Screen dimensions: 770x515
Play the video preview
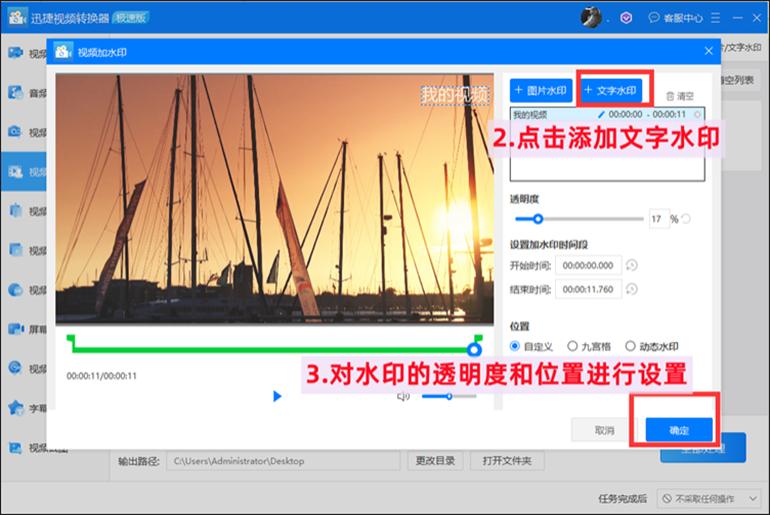click(x=277, y=396)
